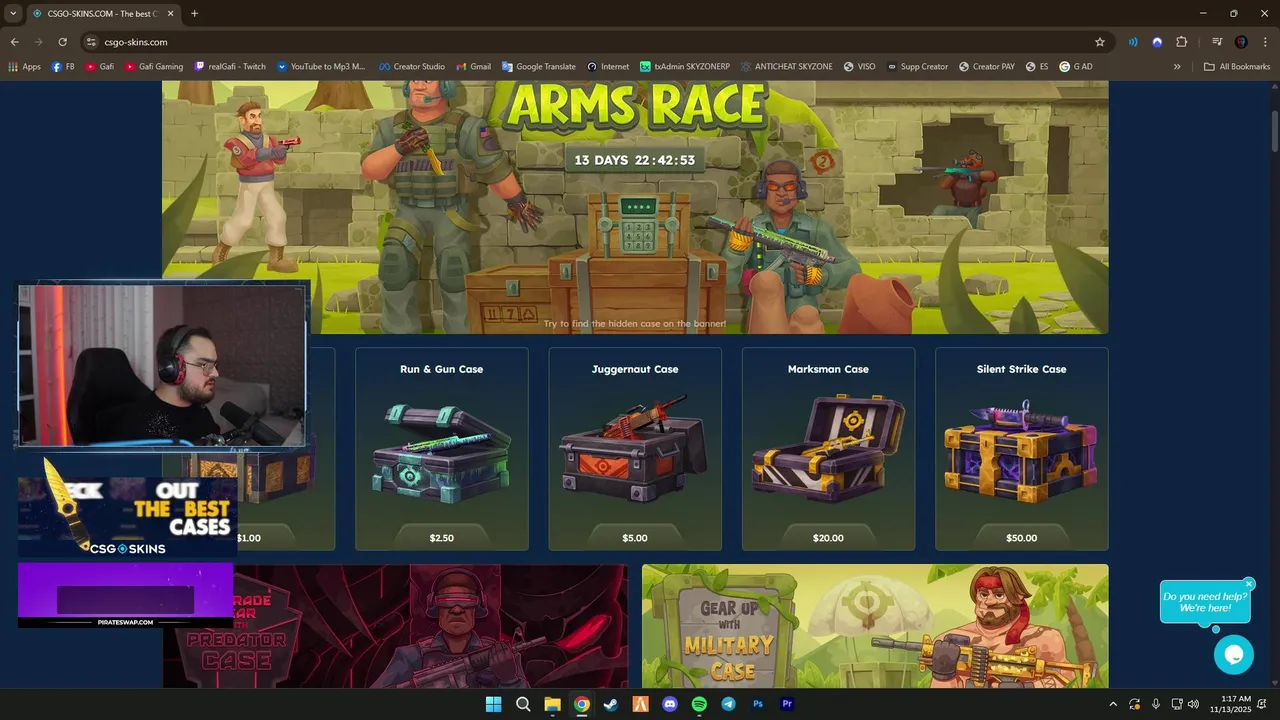Open the VISO bookmark
The image size is (1280, 720).
pyautogui.click(x=860, y=67)
